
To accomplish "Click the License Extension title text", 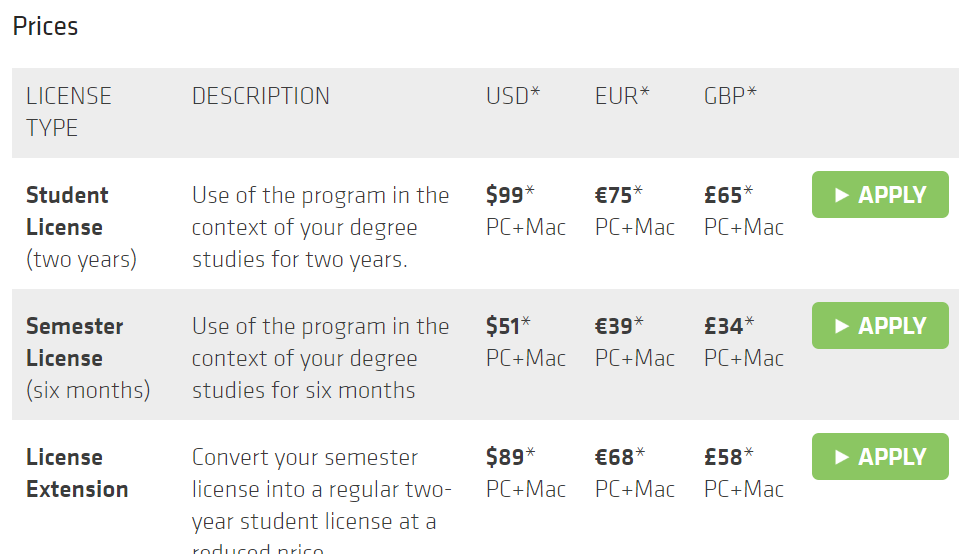I will 77,473.
